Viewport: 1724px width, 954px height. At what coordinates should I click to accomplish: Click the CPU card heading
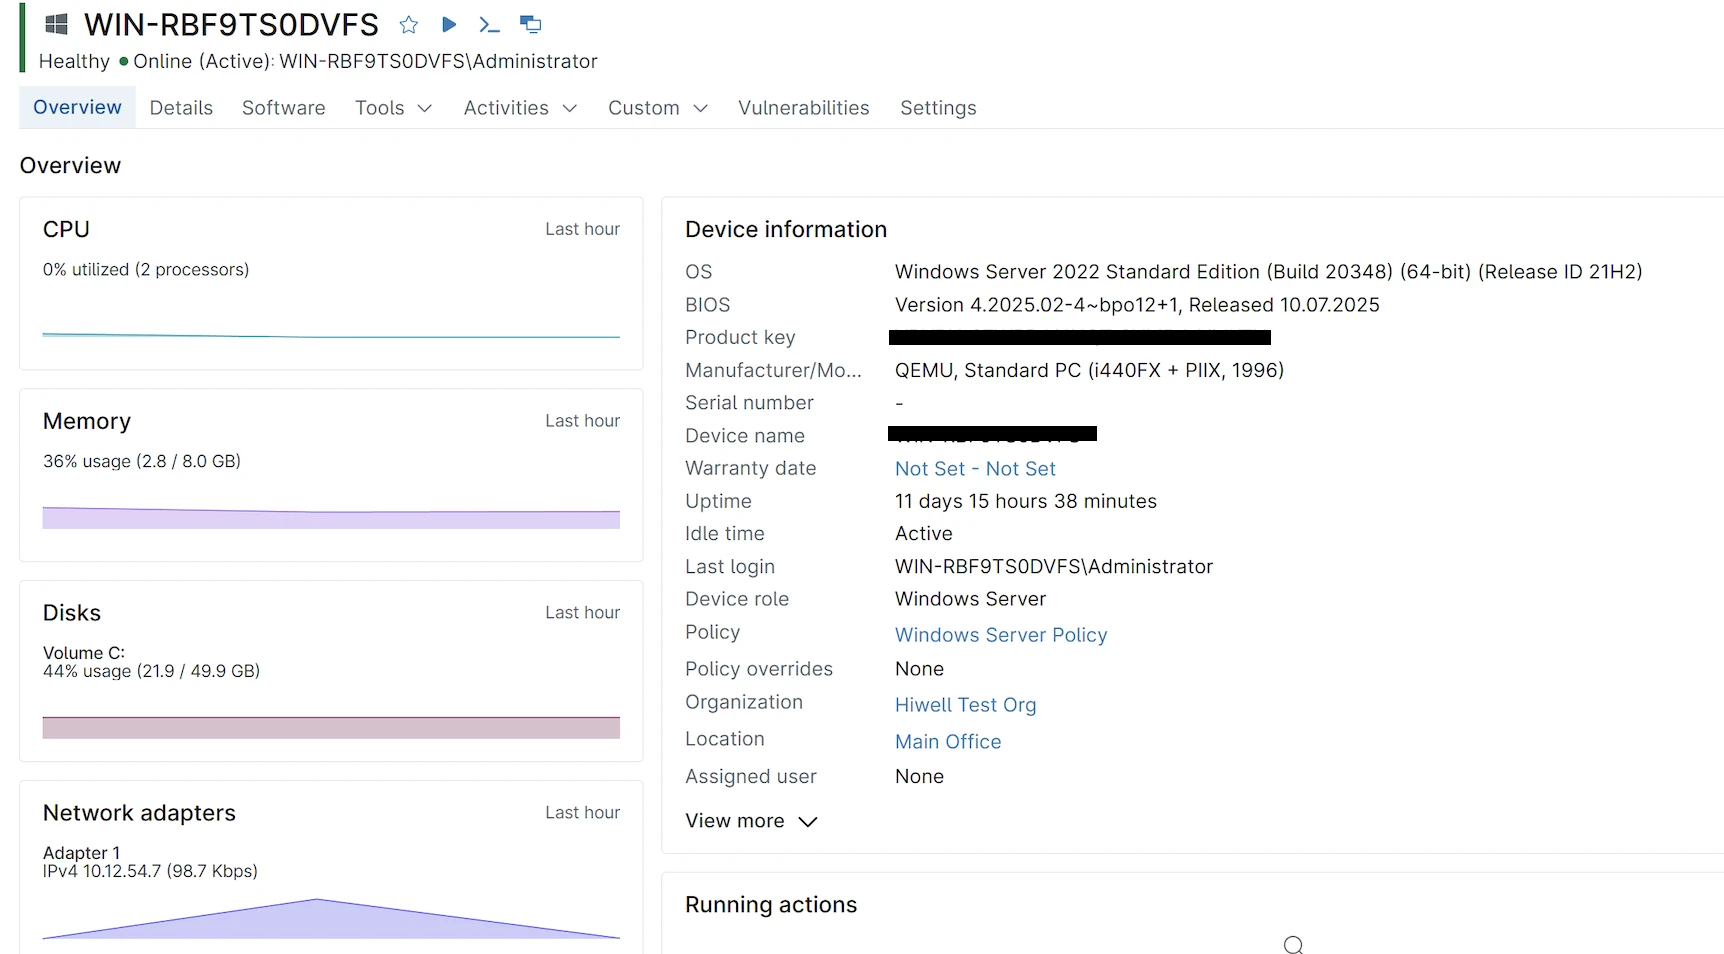(x=66, y=229)
